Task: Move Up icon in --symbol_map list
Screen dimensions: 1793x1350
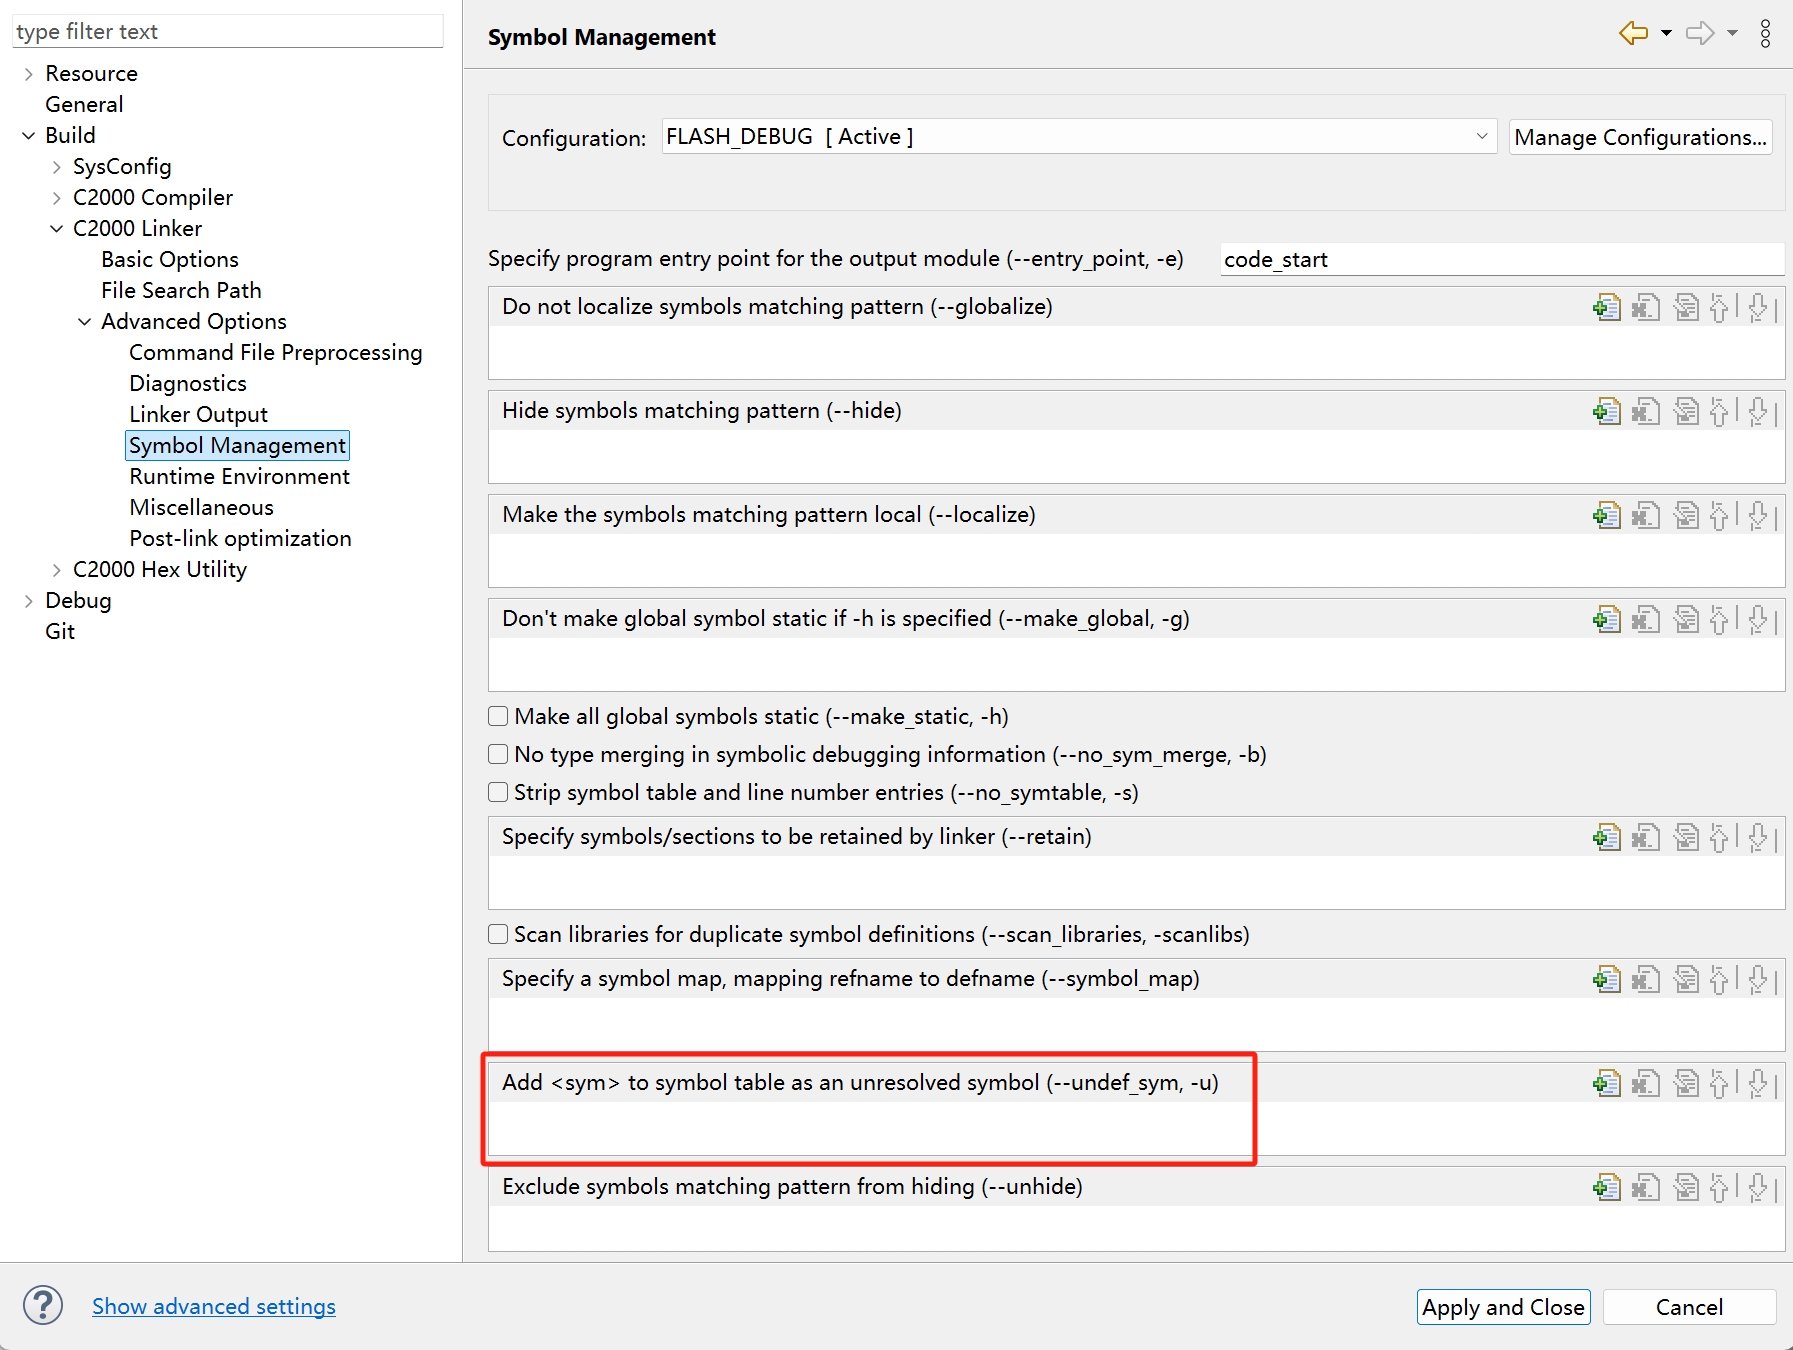Action: 1719,979
